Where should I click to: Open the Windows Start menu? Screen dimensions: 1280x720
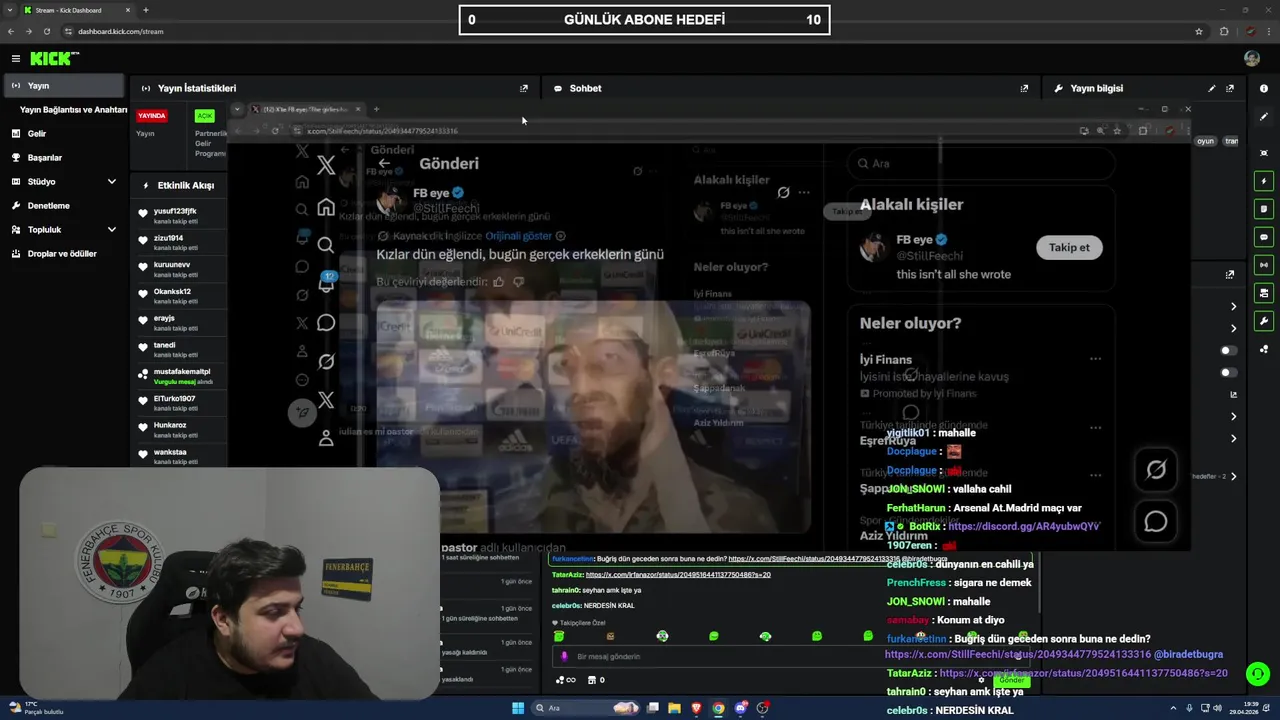(518, 708)
